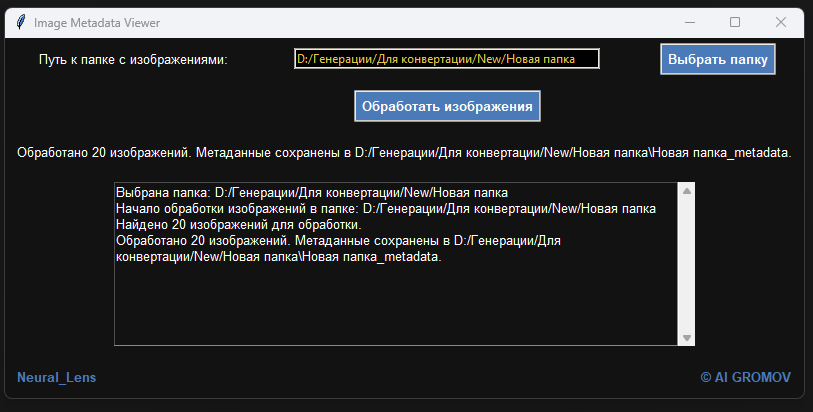Image resolution: width=813 pixels, height=412 pixels.
Task: Click the Image Metadata Viewer window title
Action: 97,23
